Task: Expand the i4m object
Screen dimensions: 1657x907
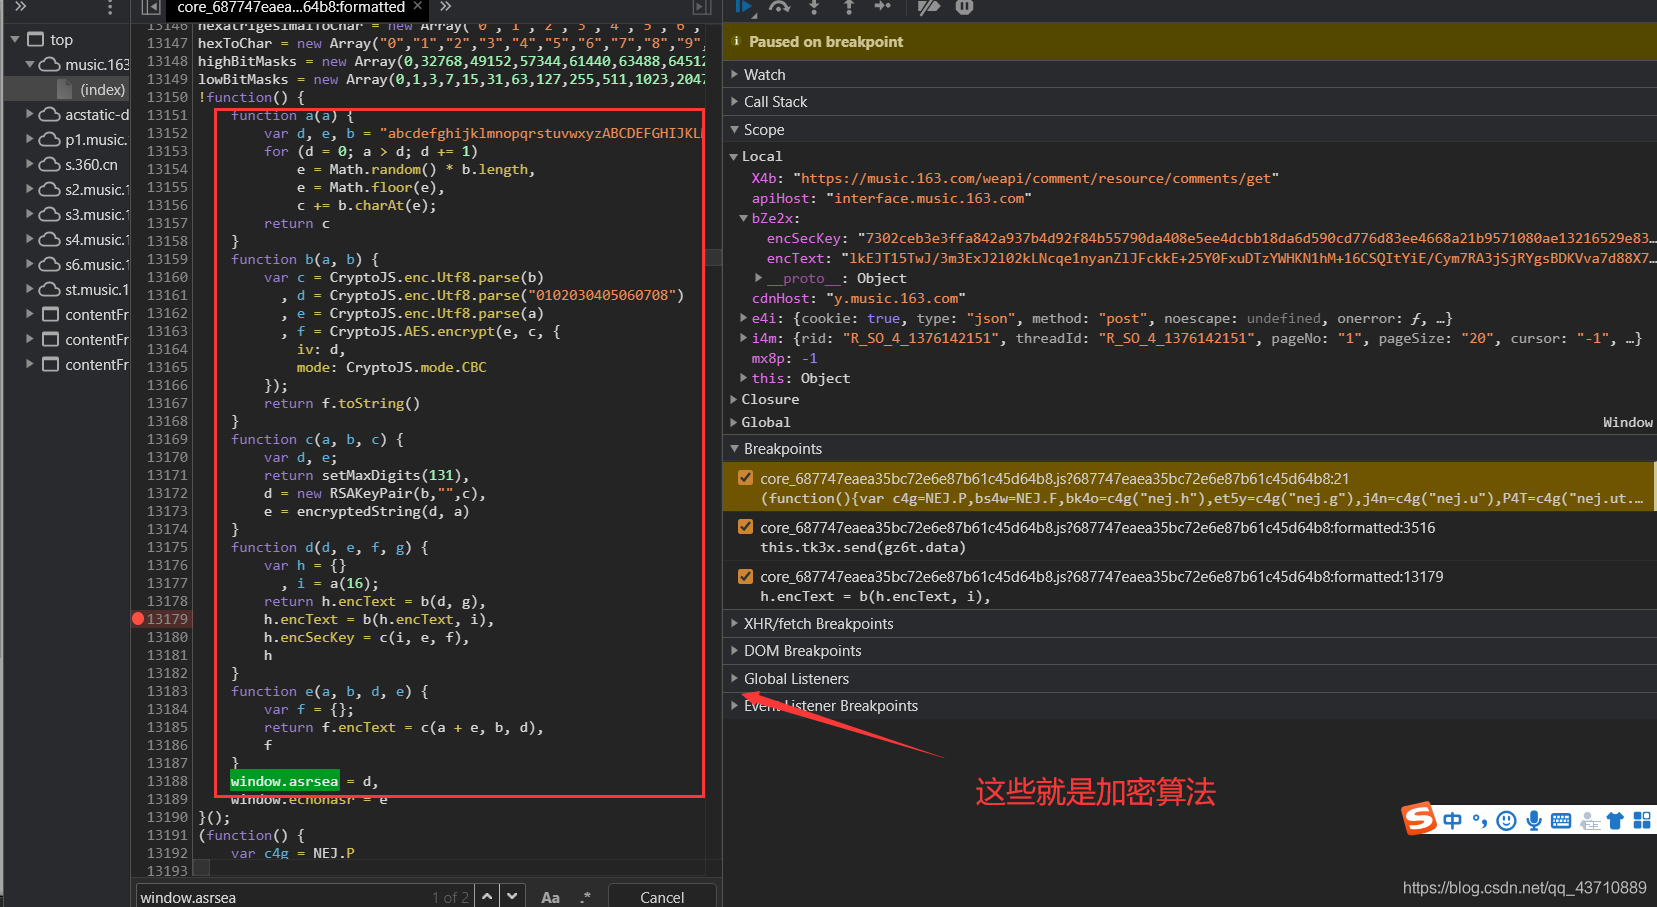Action: coord(743,338)
